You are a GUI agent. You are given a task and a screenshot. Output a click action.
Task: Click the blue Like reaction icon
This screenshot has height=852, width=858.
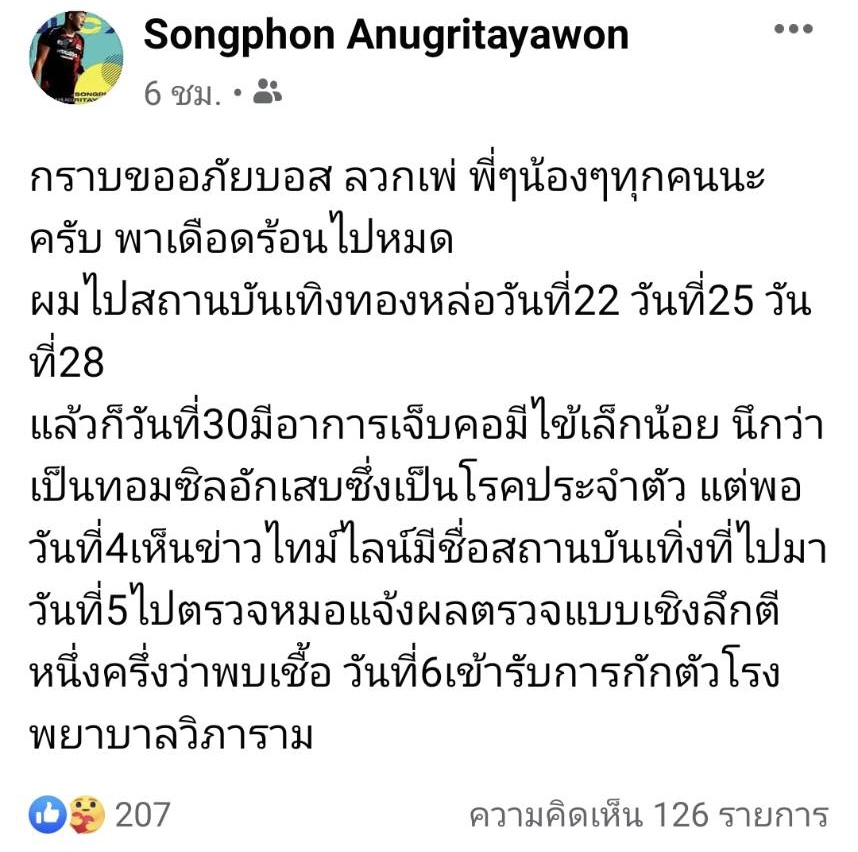point(48,815)
